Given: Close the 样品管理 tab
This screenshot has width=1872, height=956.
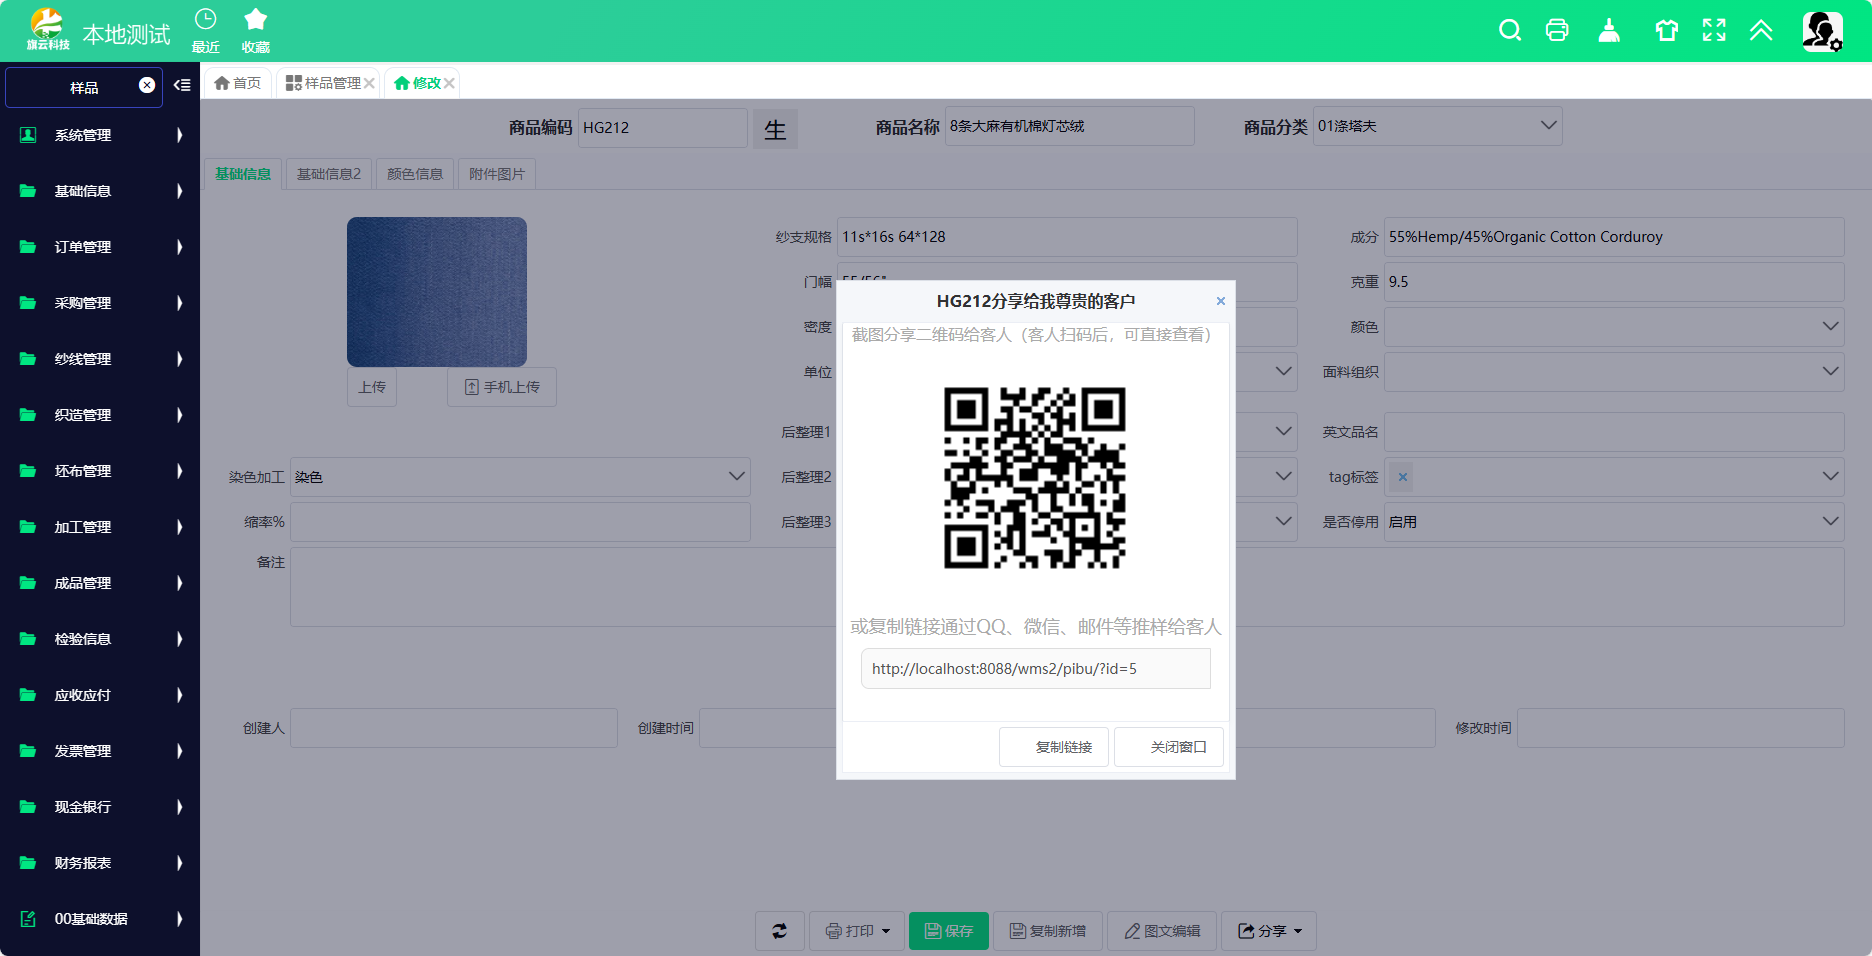Looking at the screenshot, I should [x=369, y=83].
